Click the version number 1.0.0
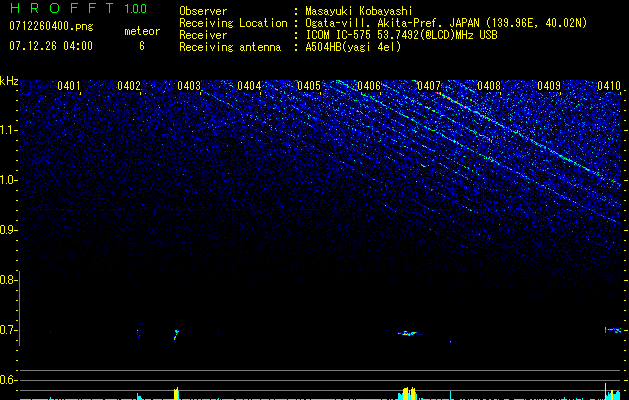The height and width of the screenshot is (400, 629). pos(136,8)
